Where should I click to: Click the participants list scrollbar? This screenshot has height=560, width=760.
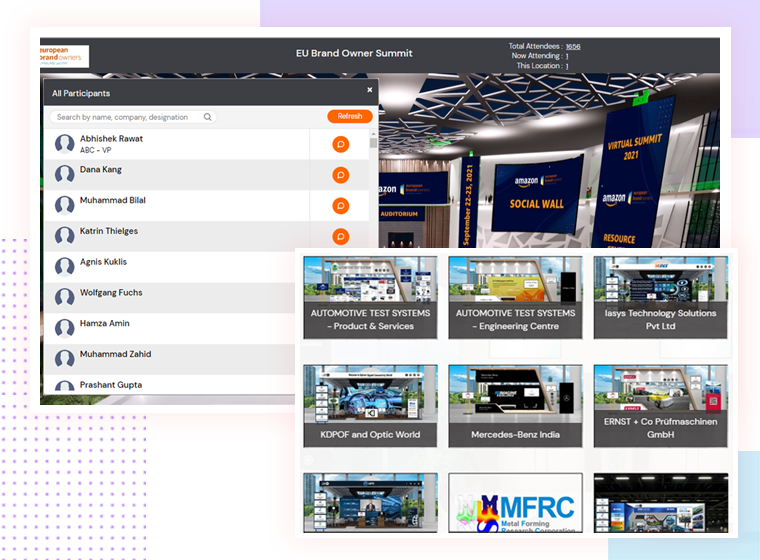pos(374,143)
